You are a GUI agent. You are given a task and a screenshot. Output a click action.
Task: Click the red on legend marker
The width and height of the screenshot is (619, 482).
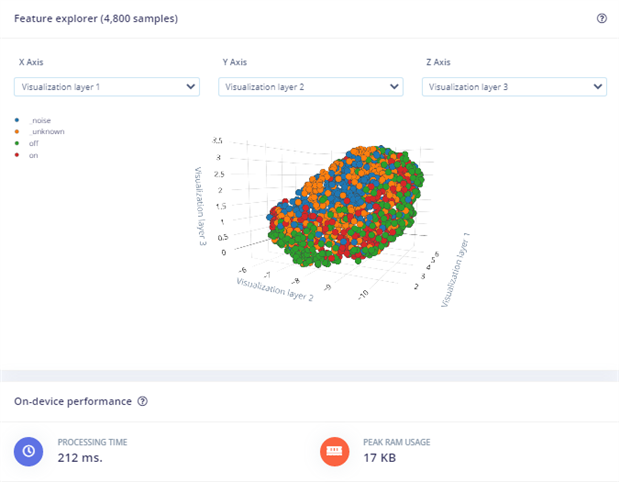18,155
